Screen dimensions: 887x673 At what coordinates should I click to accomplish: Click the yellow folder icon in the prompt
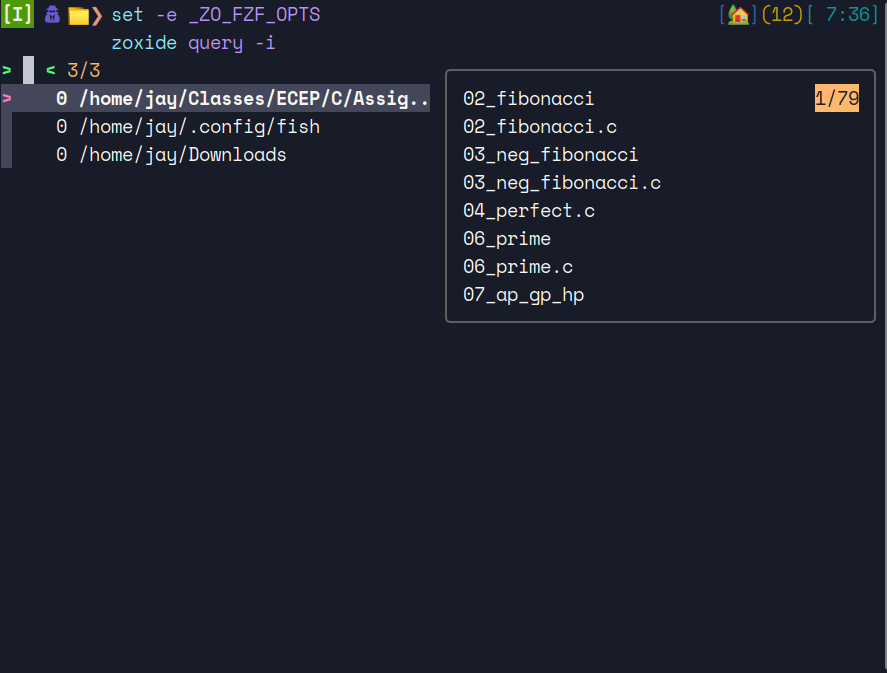pyautogui.click(x=77, y=14)
